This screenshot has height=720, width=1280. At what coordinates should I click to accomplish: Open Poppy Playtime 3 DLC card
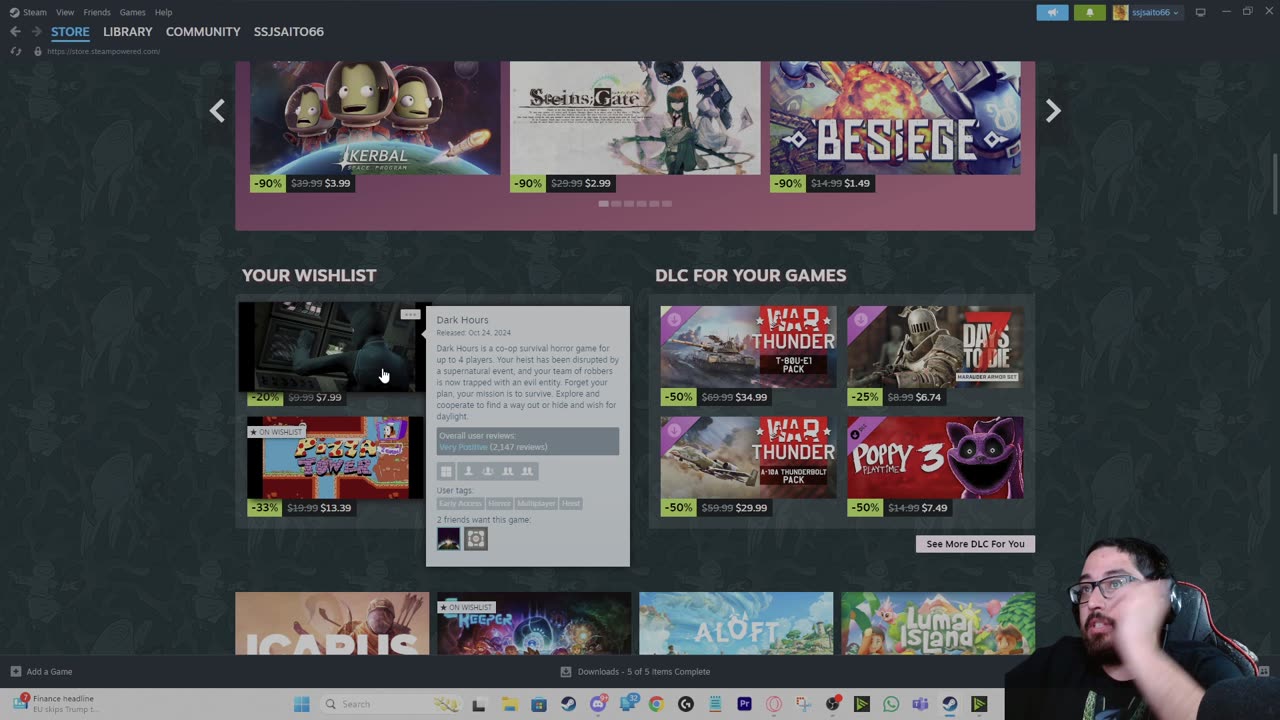935,457
